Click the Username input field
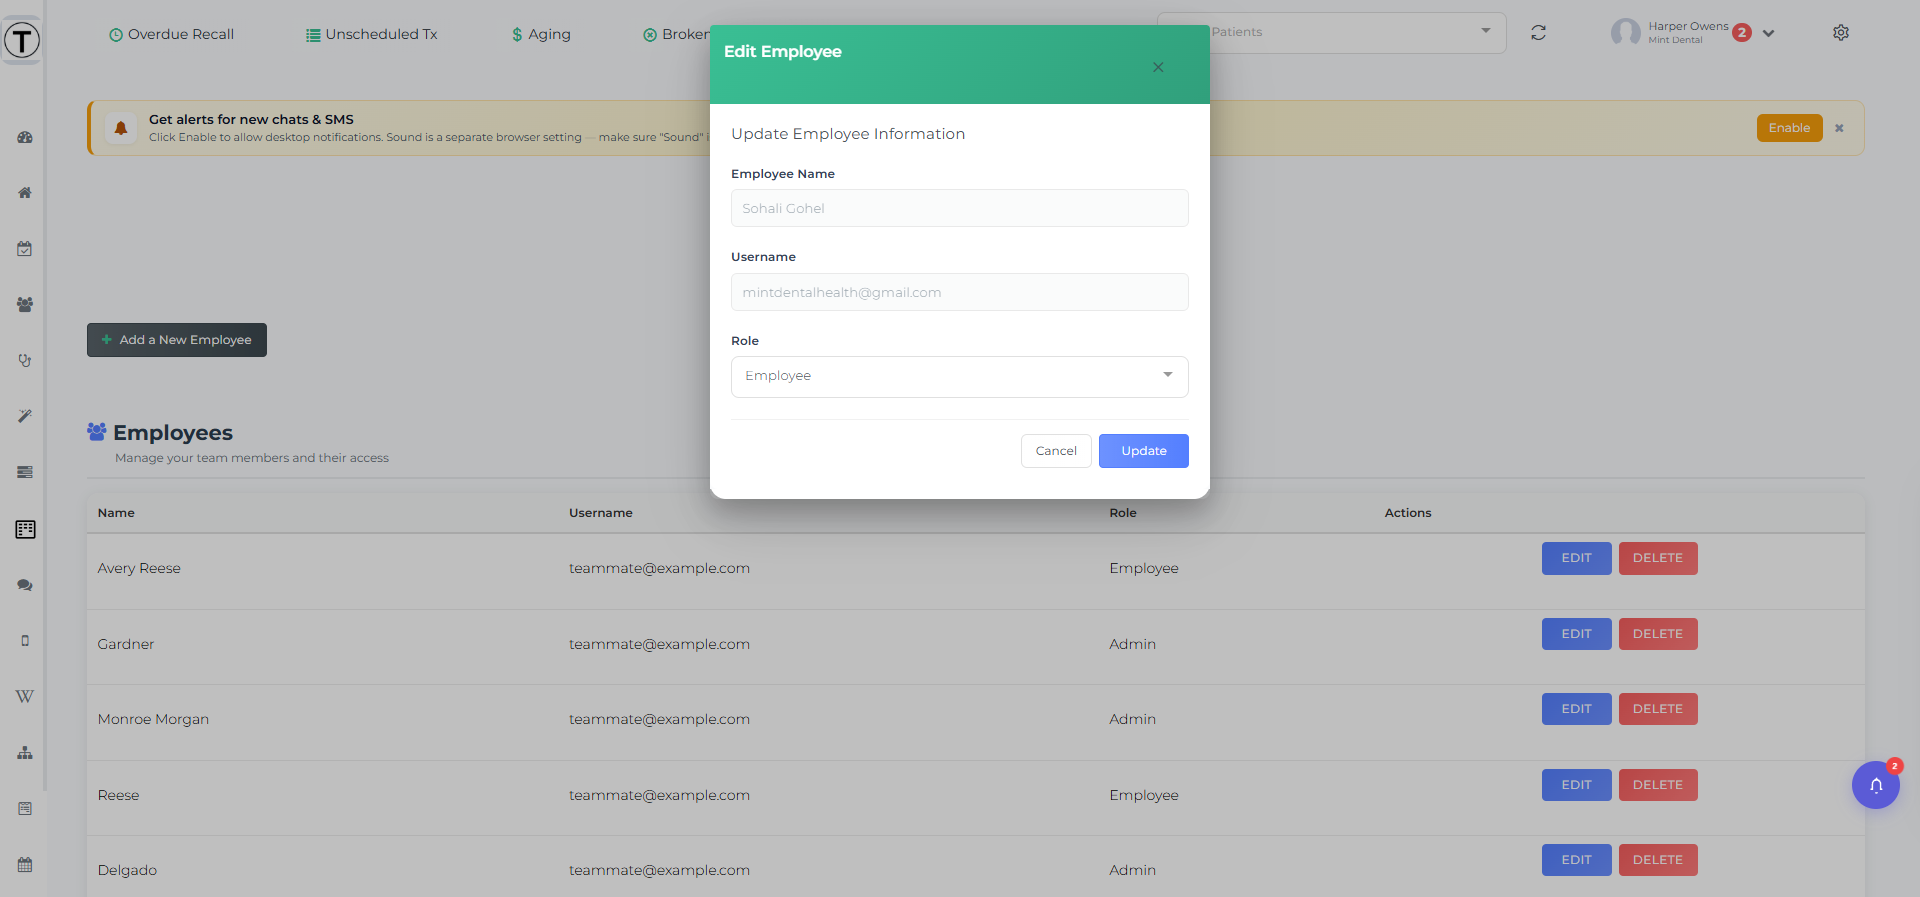Image resolution: width=1920 pixels, height=897 pixels. [960, 292]
